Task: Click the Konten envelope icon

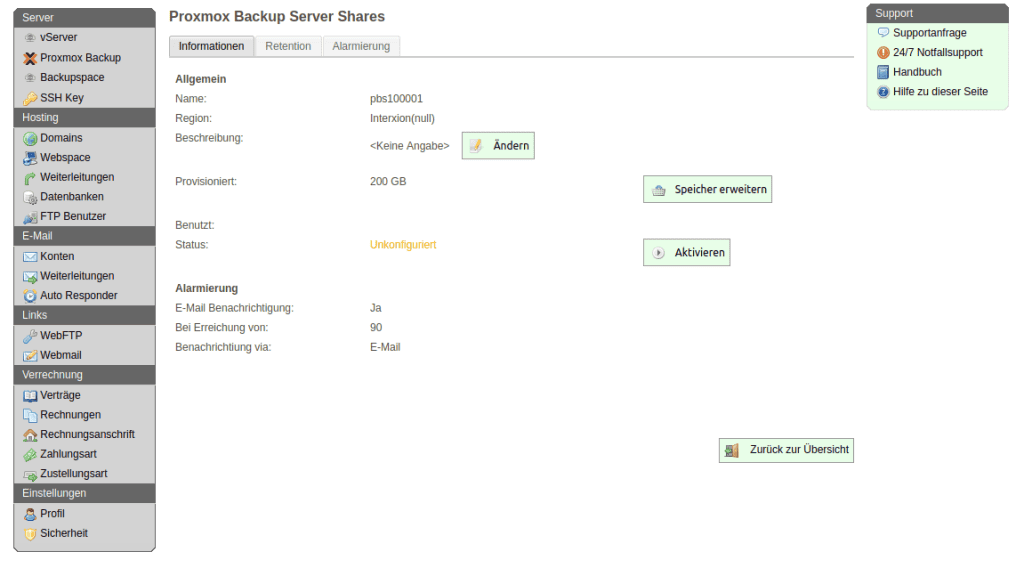Action: [30, 257]
